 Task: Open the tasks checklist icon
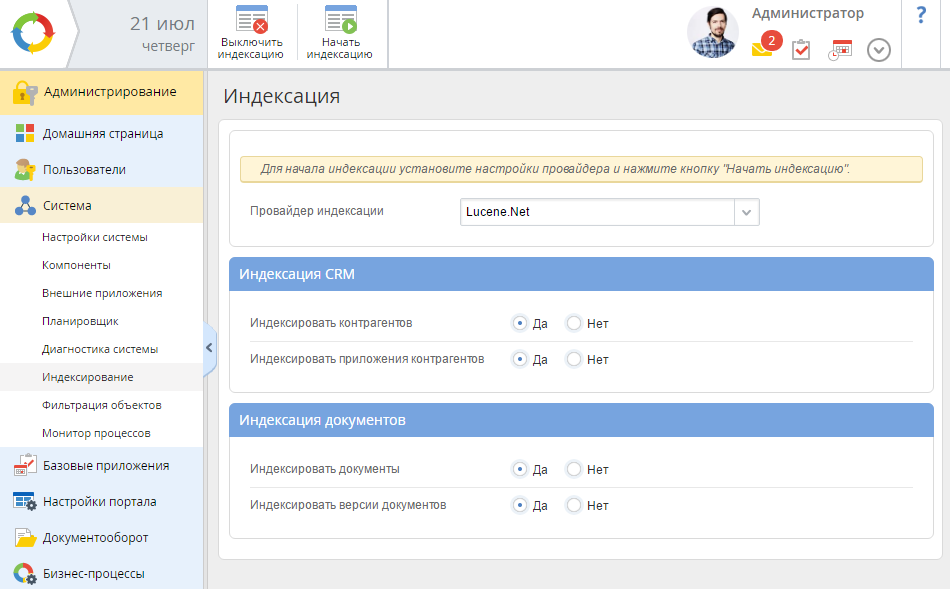click(x=801, y=50)
